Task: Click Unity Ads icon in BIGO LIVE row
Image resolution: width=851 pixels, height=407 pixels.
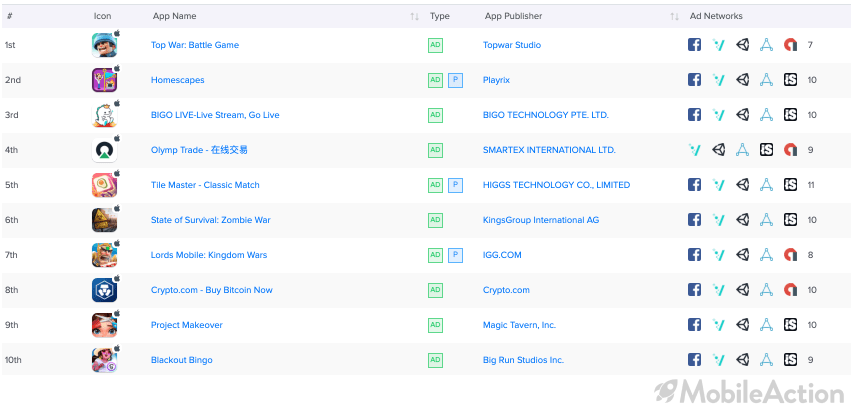Action: 742,115
